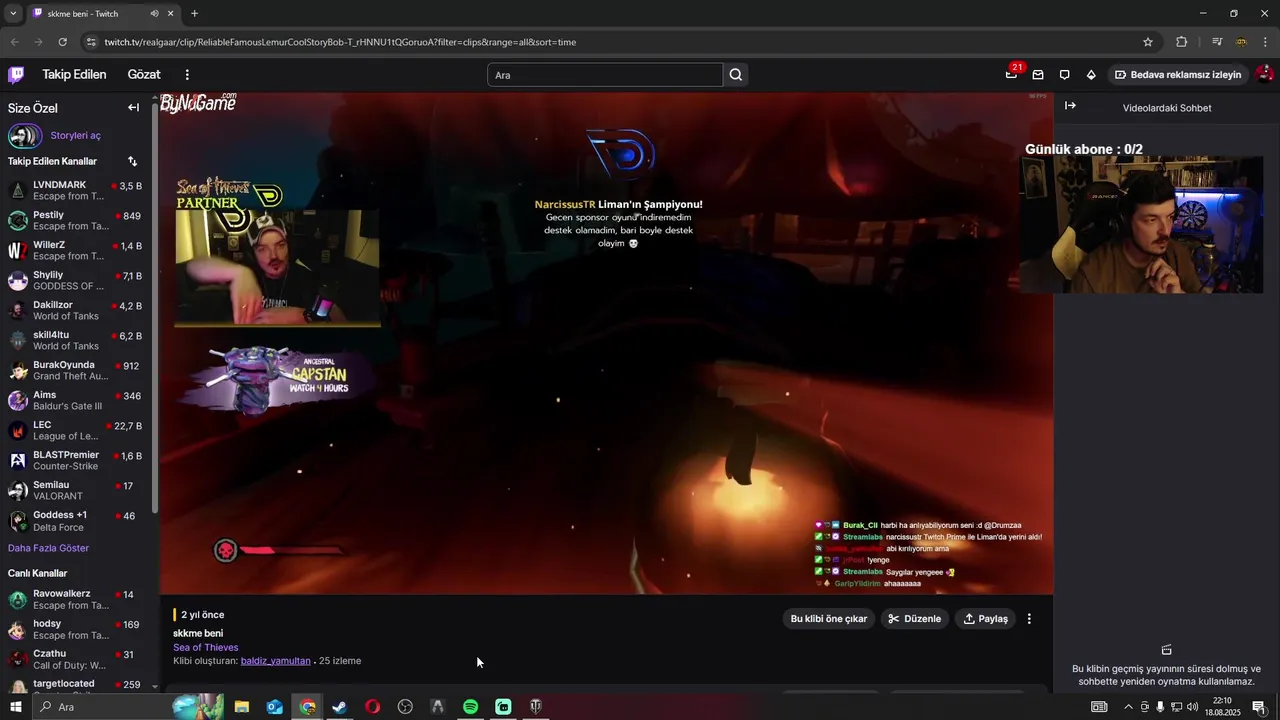Open Sea of Thieves game link
The image size is (1280, 720).
tap(206, 647)
